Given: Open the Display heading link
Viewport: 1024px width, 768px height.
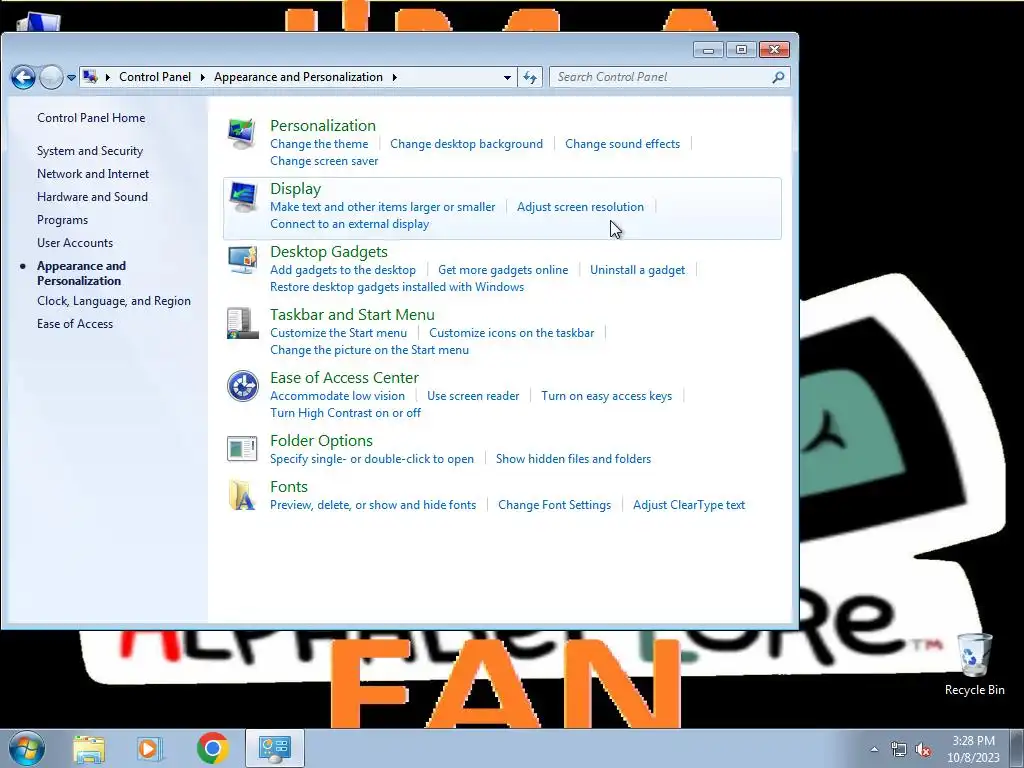Looking at the screenshot, I should pyautogui.click(x=295, y=189).
